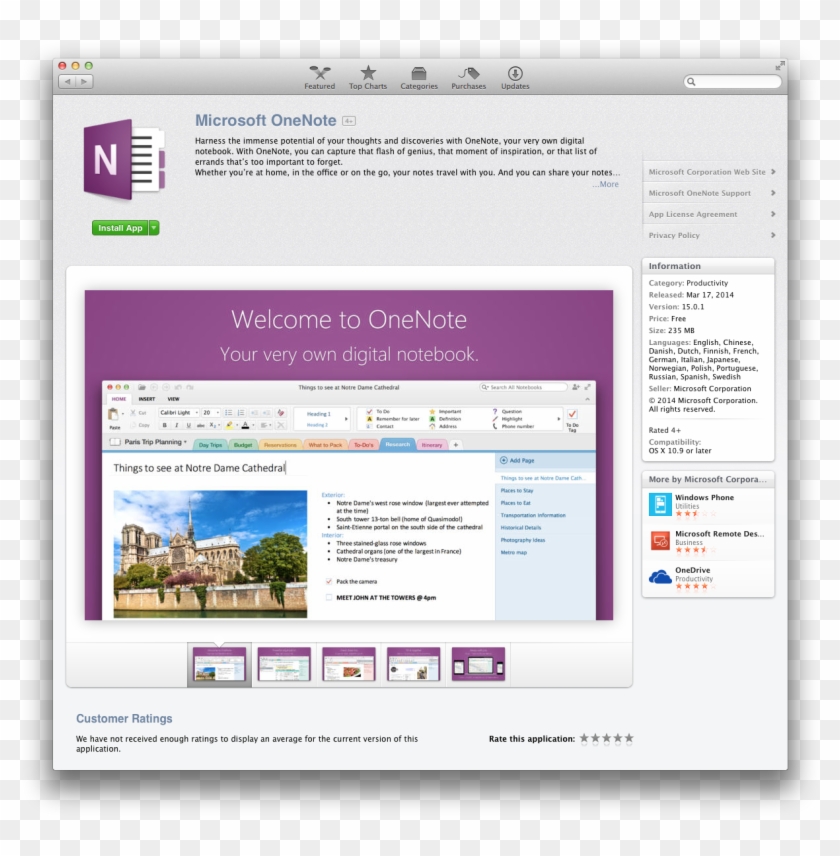Rate the application one star

click(584, 738)
